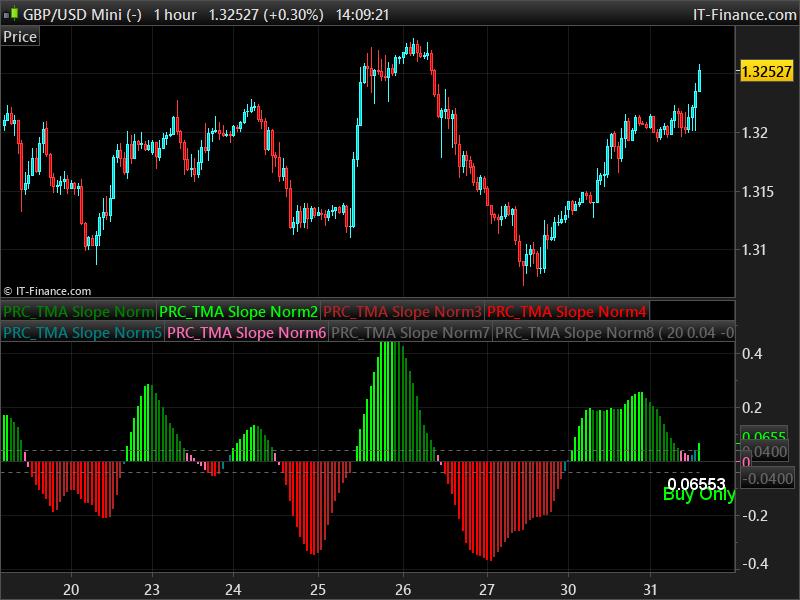Select the PRC_TMA Slope Norm6 indicator label

[x=246, y=333]
